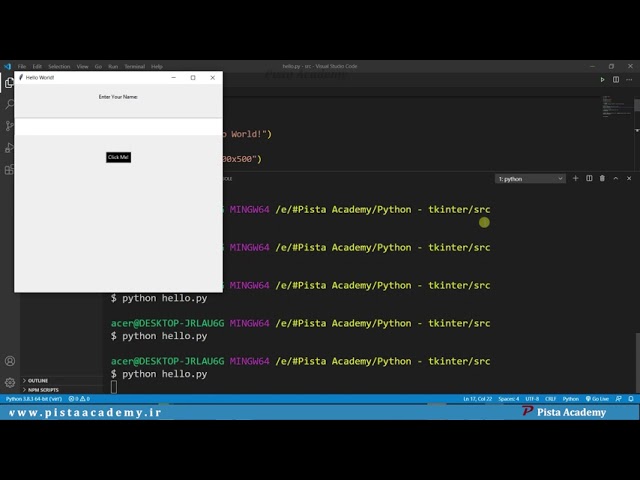Open the Manage gear icon
The image size is (640, 480).
[x=10, y=382]
